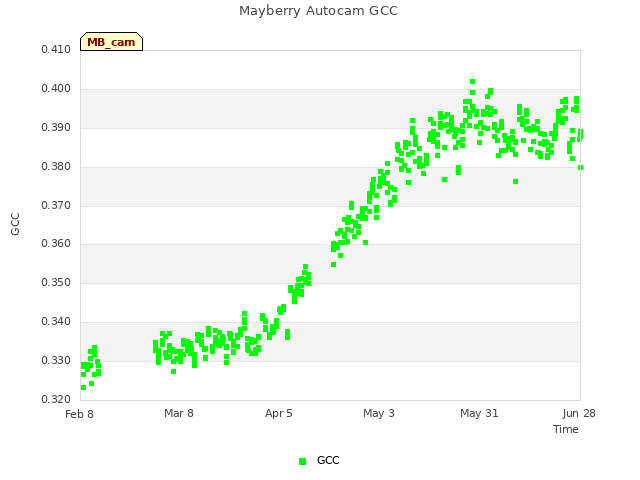The width and height of the screenshot is (640, 480).
Task: Click the 0.370 y-axis value
Action: coord(56,205)
